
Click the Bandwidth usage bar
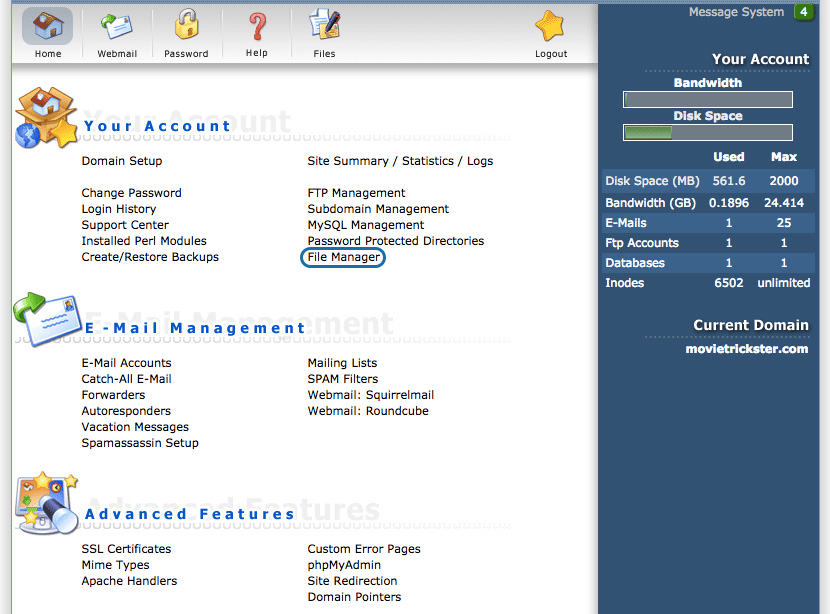(708, 100)
